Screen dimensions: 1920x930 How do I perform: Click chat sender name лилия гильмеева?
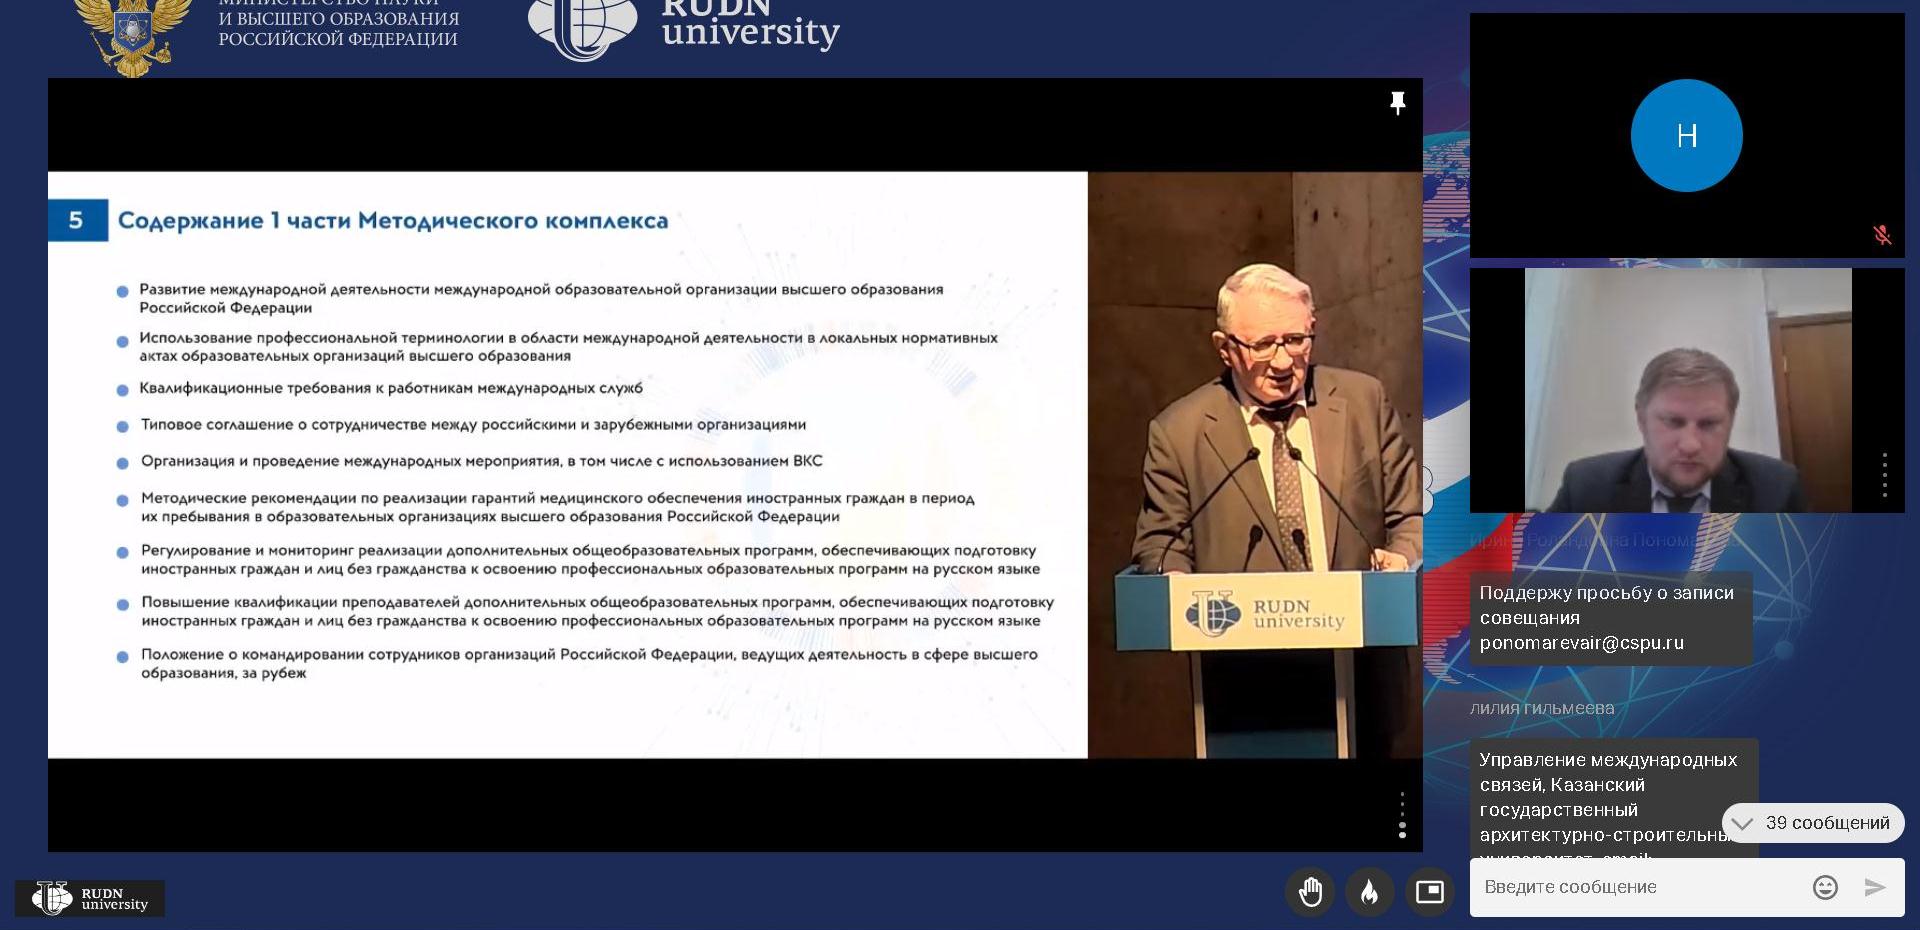pyautogui.click(x=1541, y=708)
